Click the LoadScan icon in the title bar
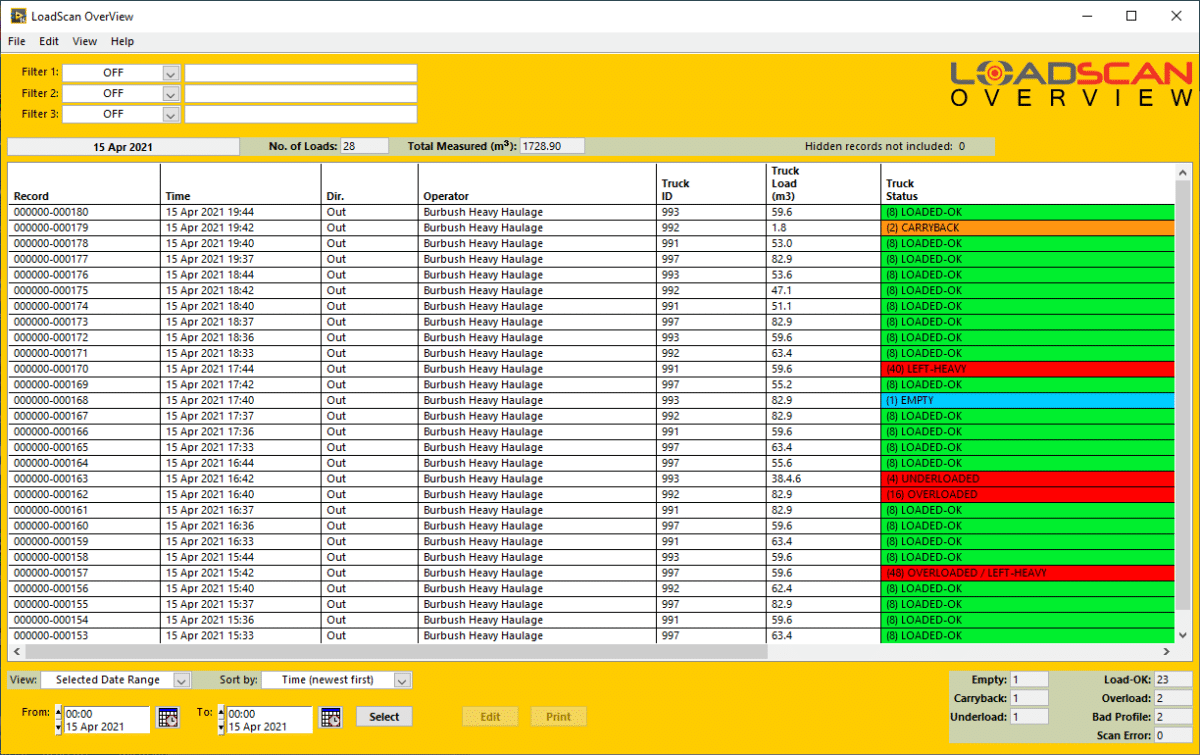The image size is (1200, 755). pyautogui.click(x=14, y=16)
